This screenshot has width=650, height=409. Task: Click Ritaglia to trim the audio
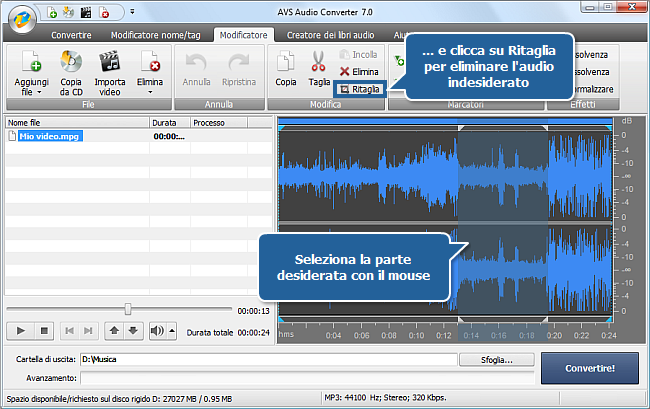click(x=359, y=89)
